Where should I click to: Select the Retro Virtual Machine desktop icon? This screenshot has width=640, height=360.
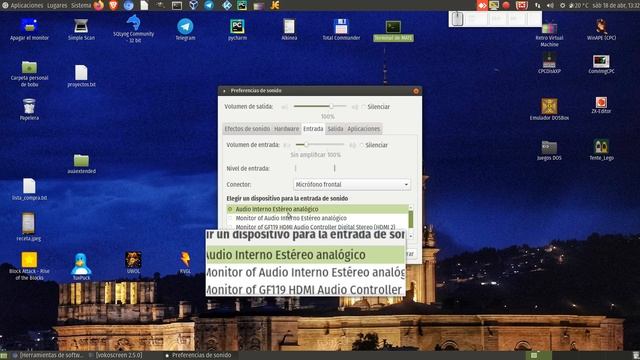549,34
